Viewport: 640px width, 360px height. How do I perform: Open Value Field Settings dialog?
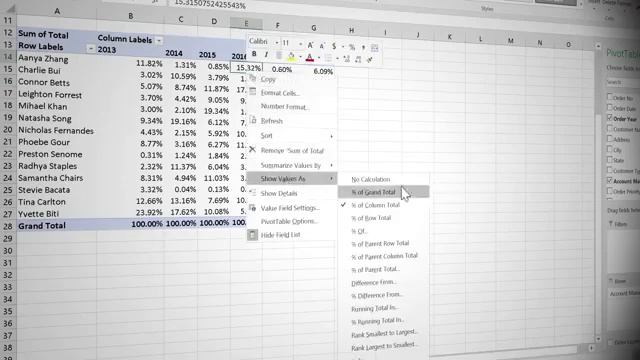tap(291, 208)
